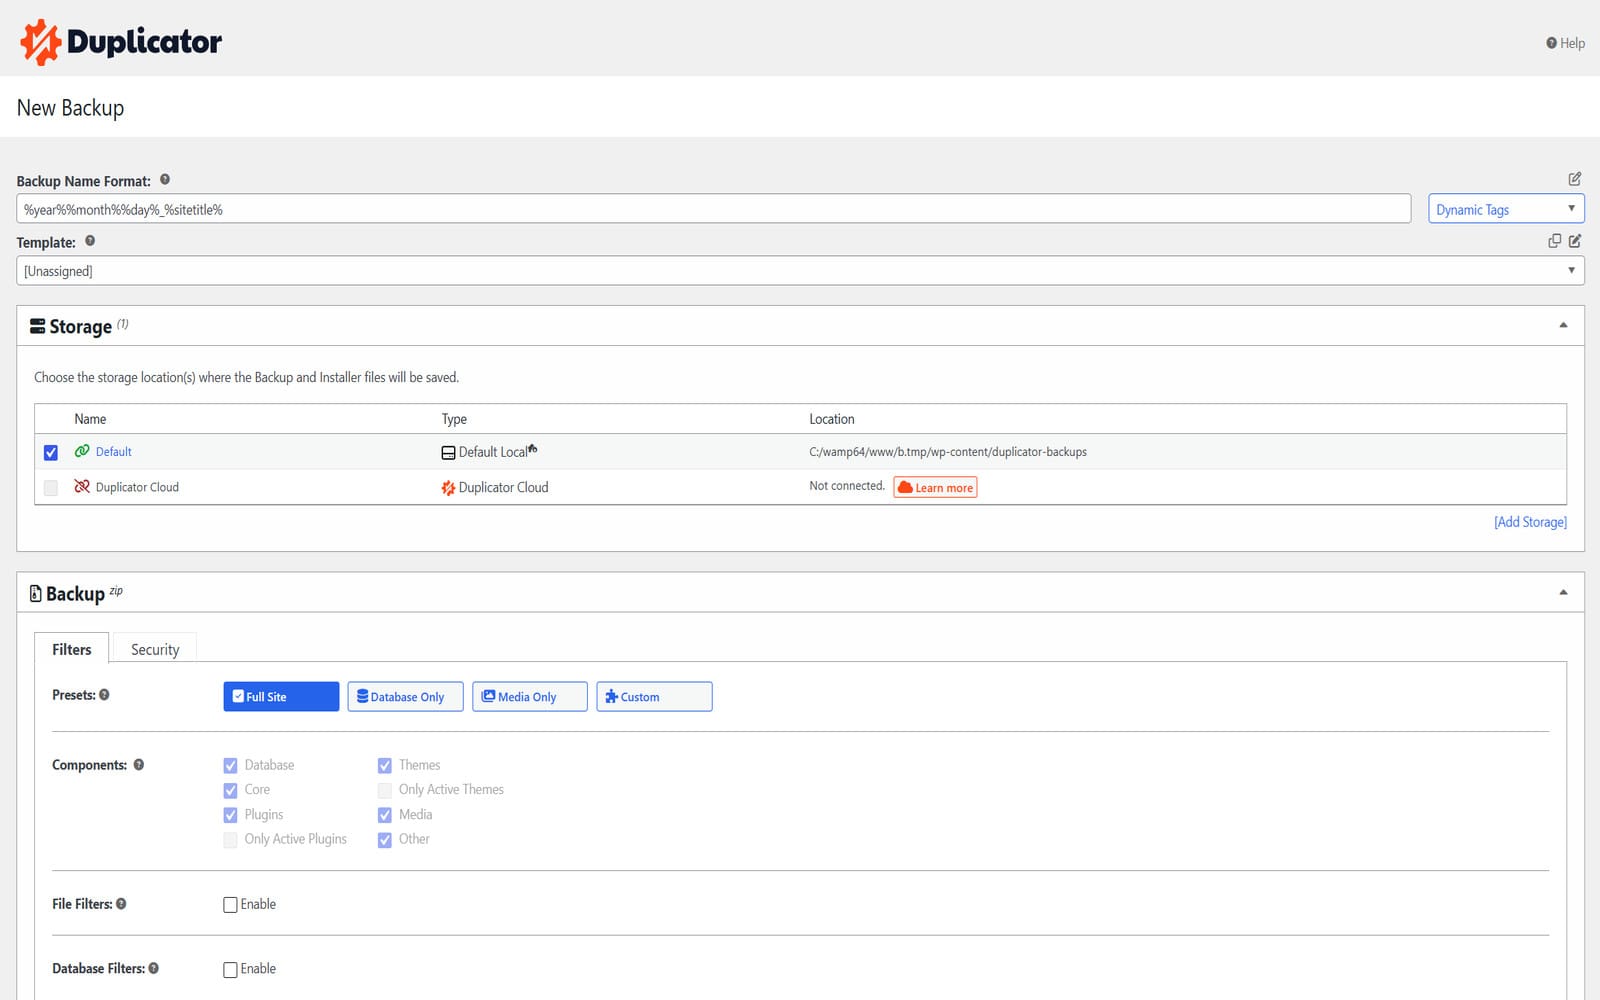Click the Components help icon
This screenshot has height=1000, width=1600.
(x=139, y=765)
